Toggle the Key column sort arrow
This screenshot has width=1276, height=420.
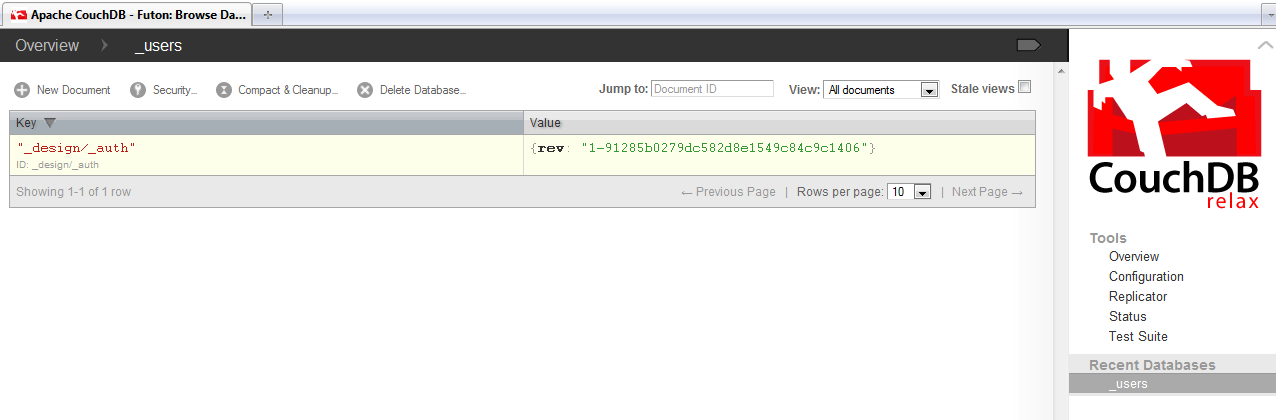[50, 123]
